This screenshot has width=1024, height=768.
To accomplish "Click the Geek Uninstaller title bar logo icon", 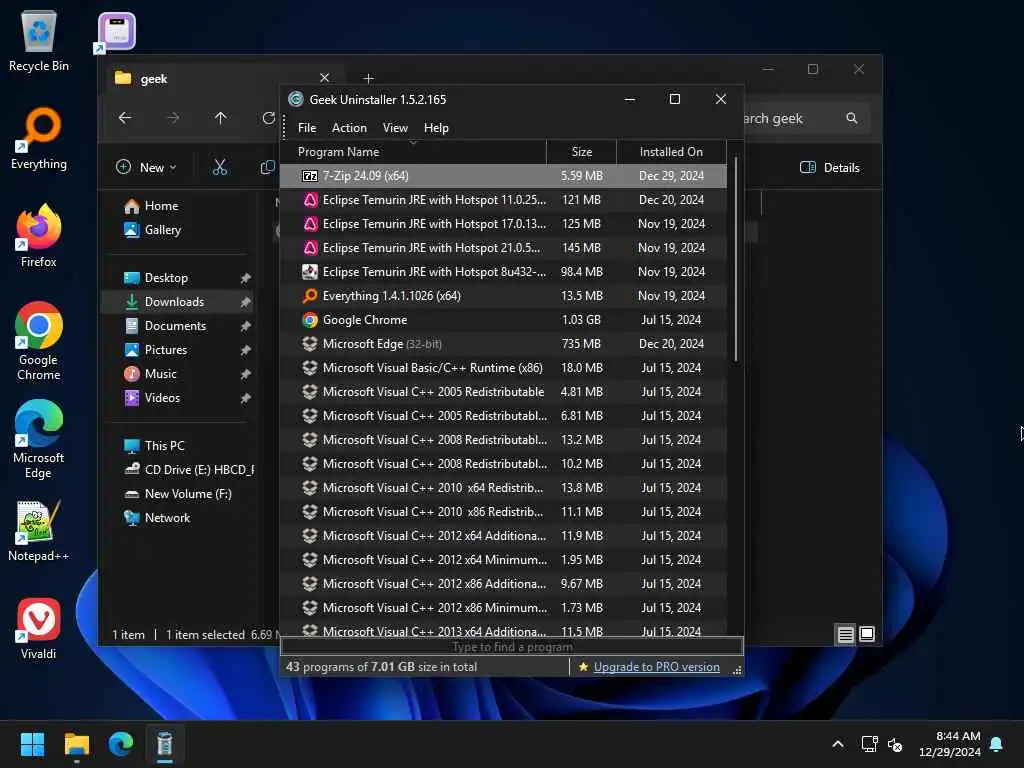I will pos(296,99).
